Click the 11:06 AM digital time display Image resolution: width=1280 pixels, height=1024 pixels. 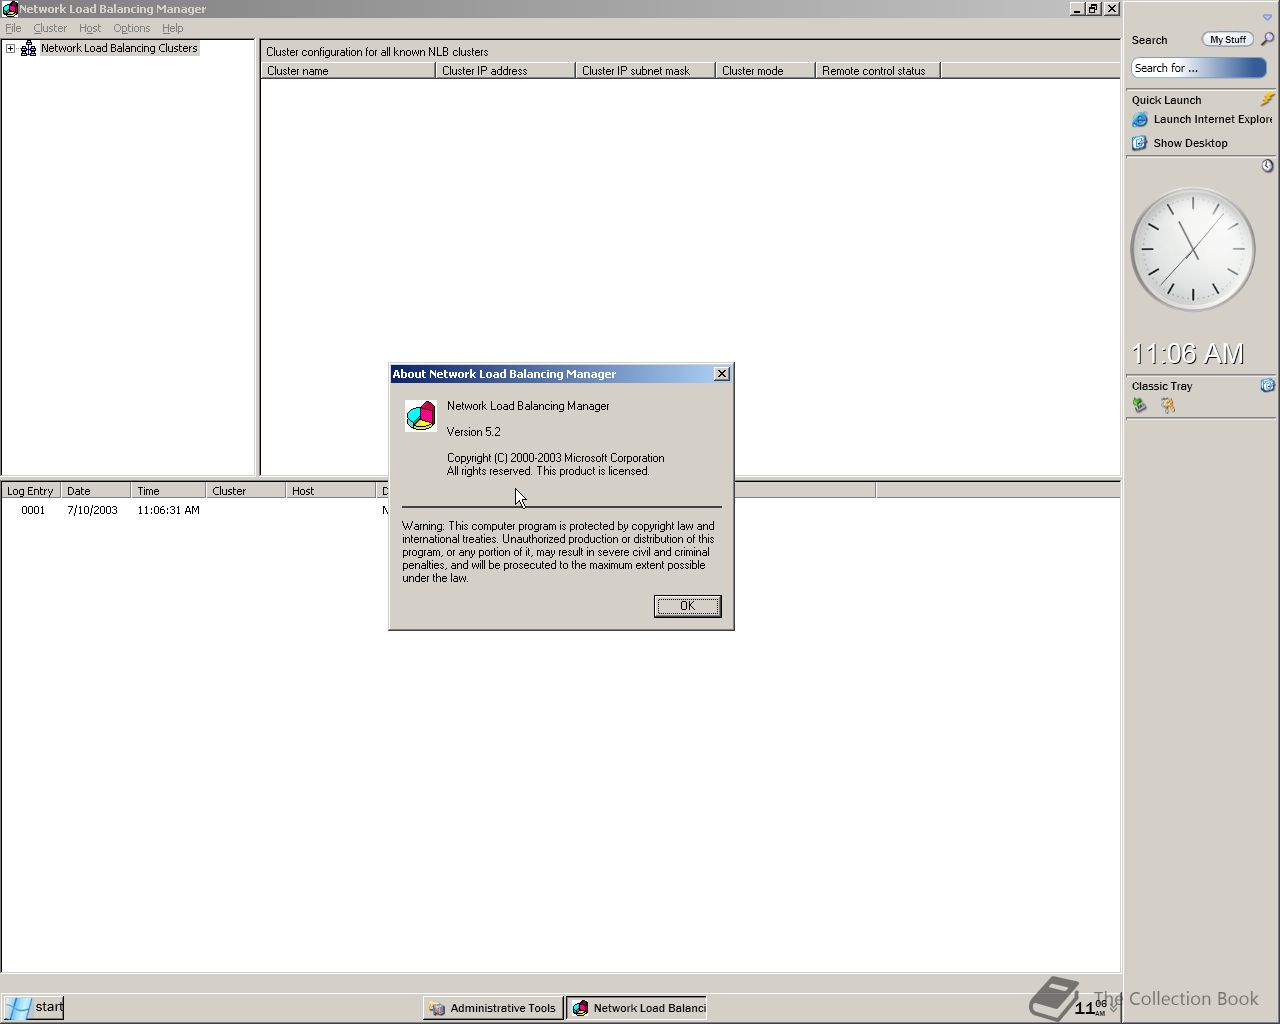1187,354
